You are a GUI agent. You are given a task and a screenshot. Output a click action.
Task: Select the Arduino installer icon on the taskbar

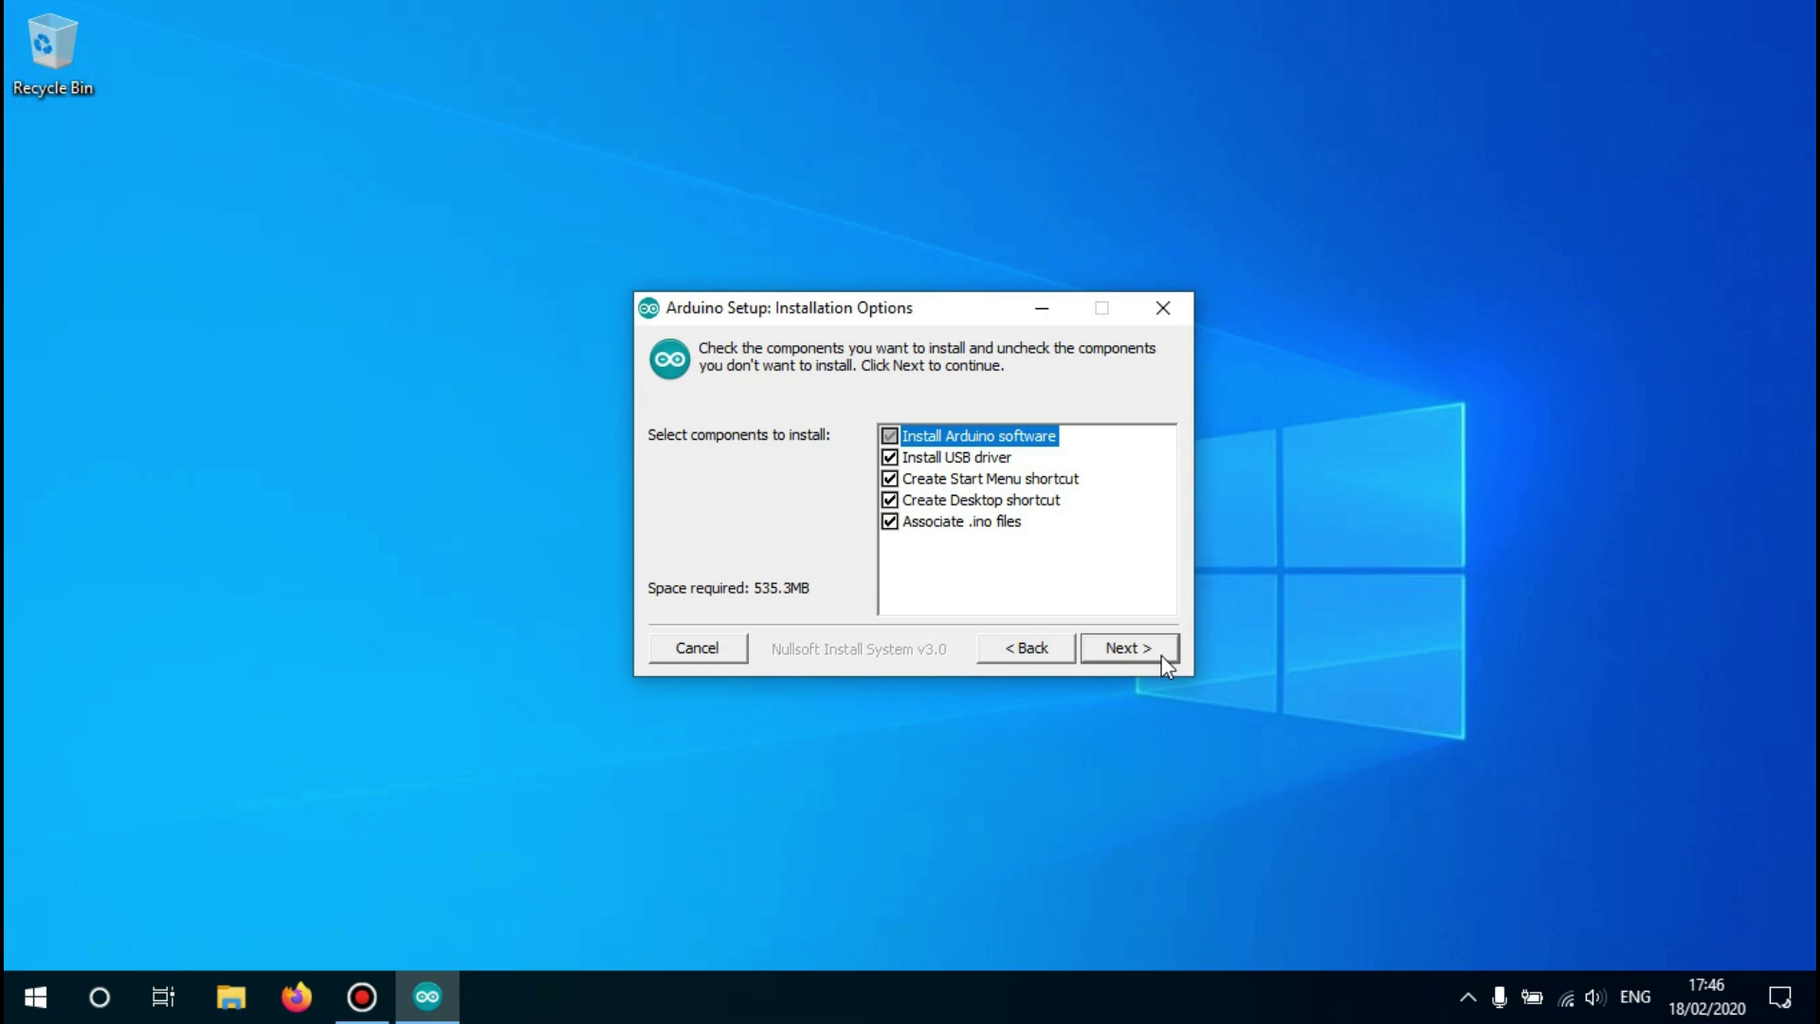427,996
